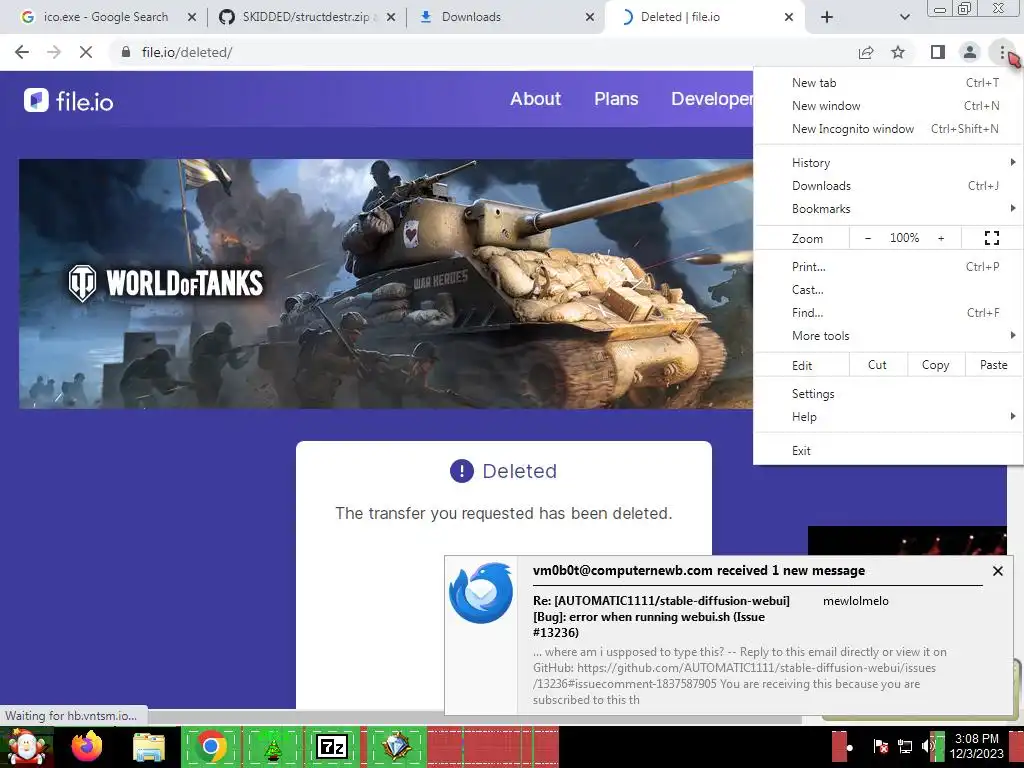Open Settings from the Chrome menu

(888, 394)
